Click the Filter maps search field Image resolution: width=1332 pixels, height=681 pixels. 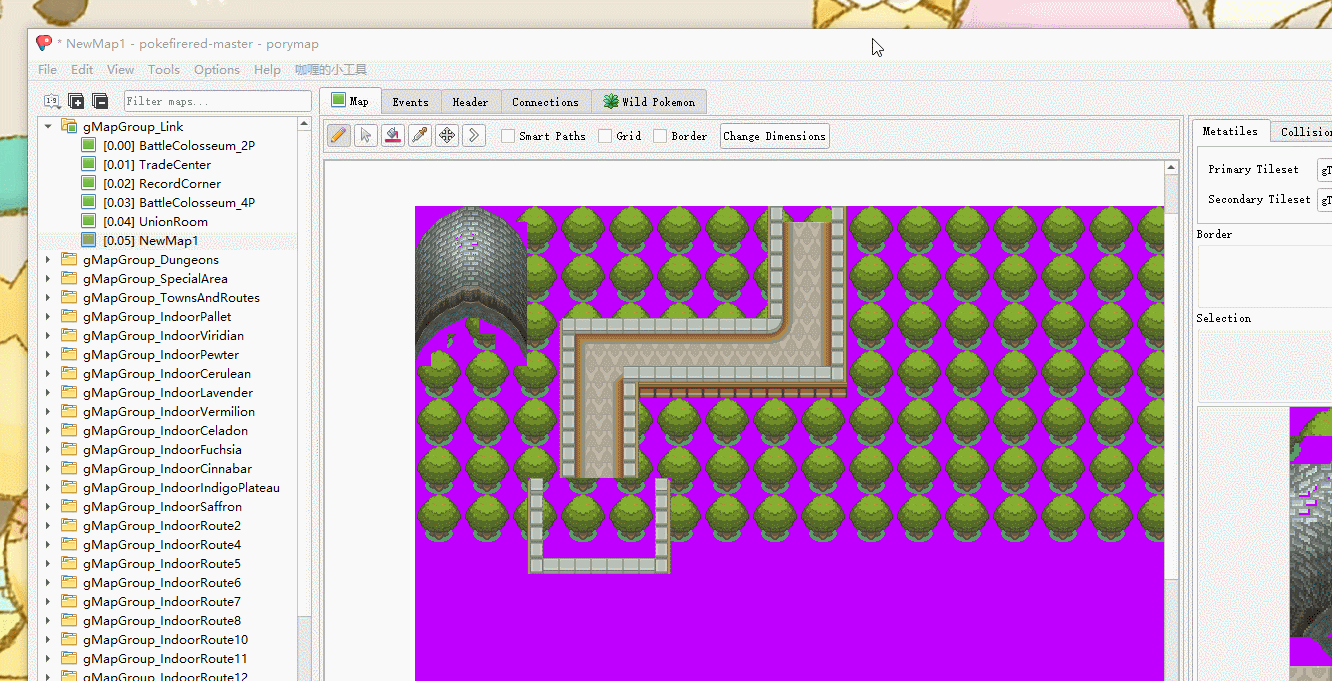pyautogui.click(x=218, y=101)
